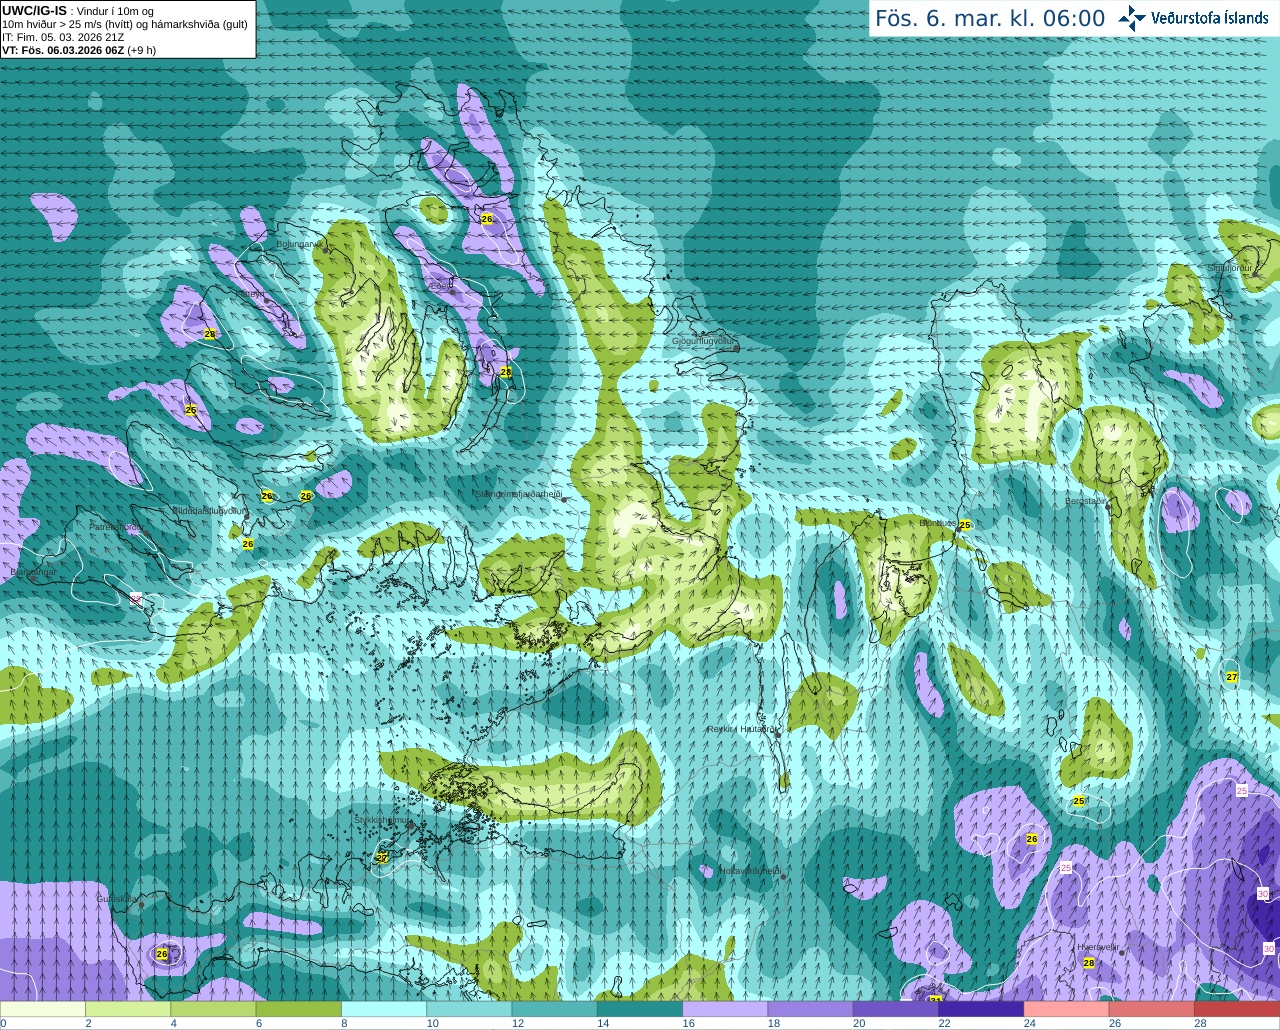Image resolution: width=1280 pixels, height=1030 pixels.
Task: Click the legend scale value 8
Action: 344,1023
